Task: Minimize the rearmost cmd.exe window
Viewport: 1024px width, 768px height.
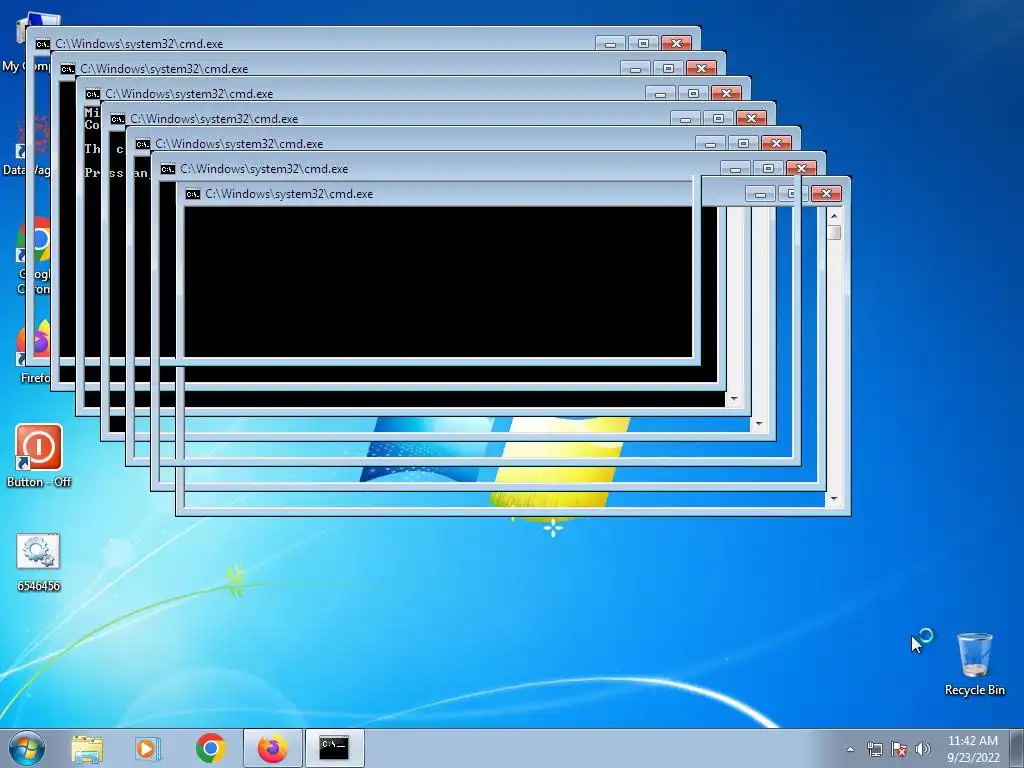Action: (610, 43)
